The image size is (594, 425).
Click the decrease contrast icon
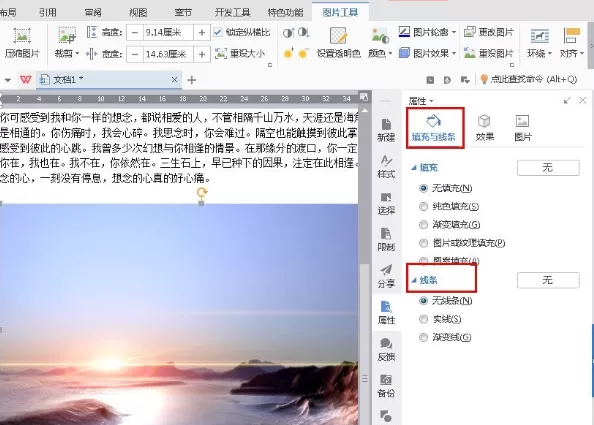pyautogui.click(x=303, y=33)
